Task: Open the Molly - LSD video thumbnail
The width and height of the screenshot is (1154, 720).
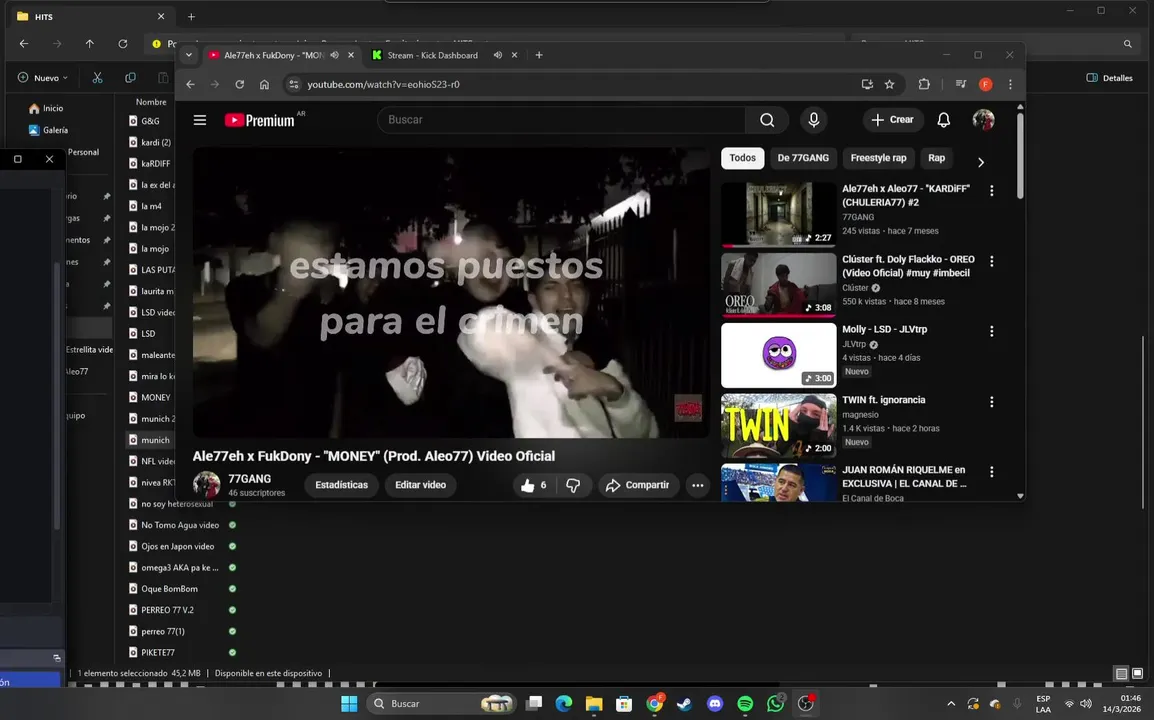Action: (x=779, y=356)
